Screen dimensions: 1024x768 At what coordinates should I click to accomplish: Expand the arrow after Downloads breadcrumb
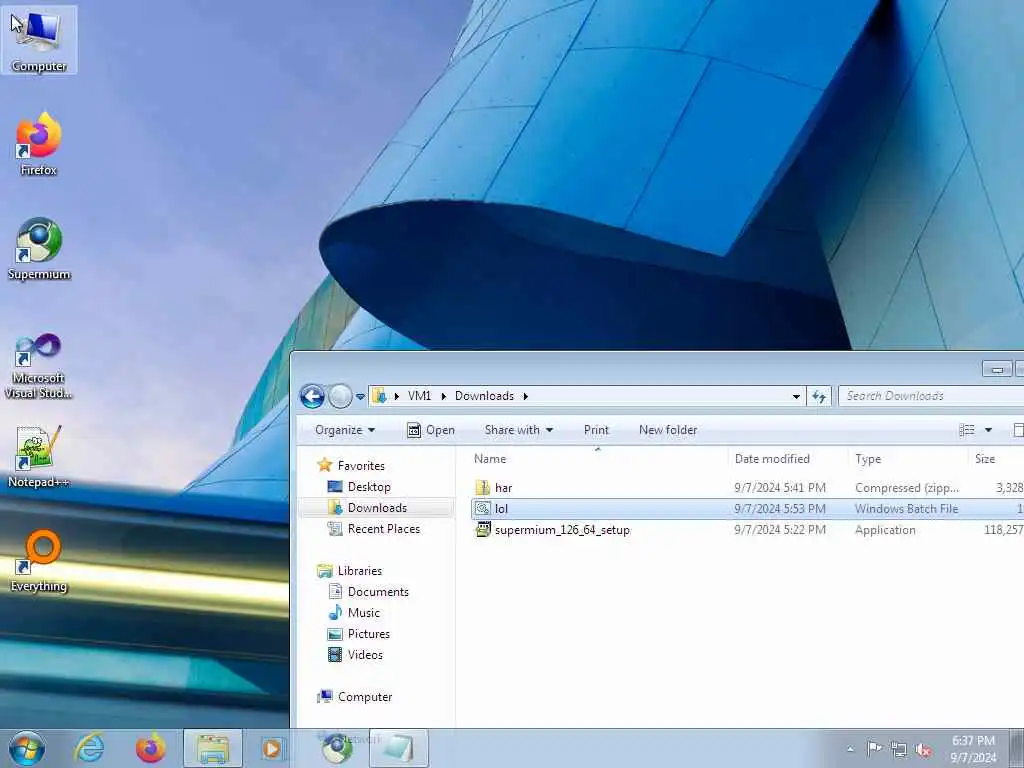pos(525,396)
